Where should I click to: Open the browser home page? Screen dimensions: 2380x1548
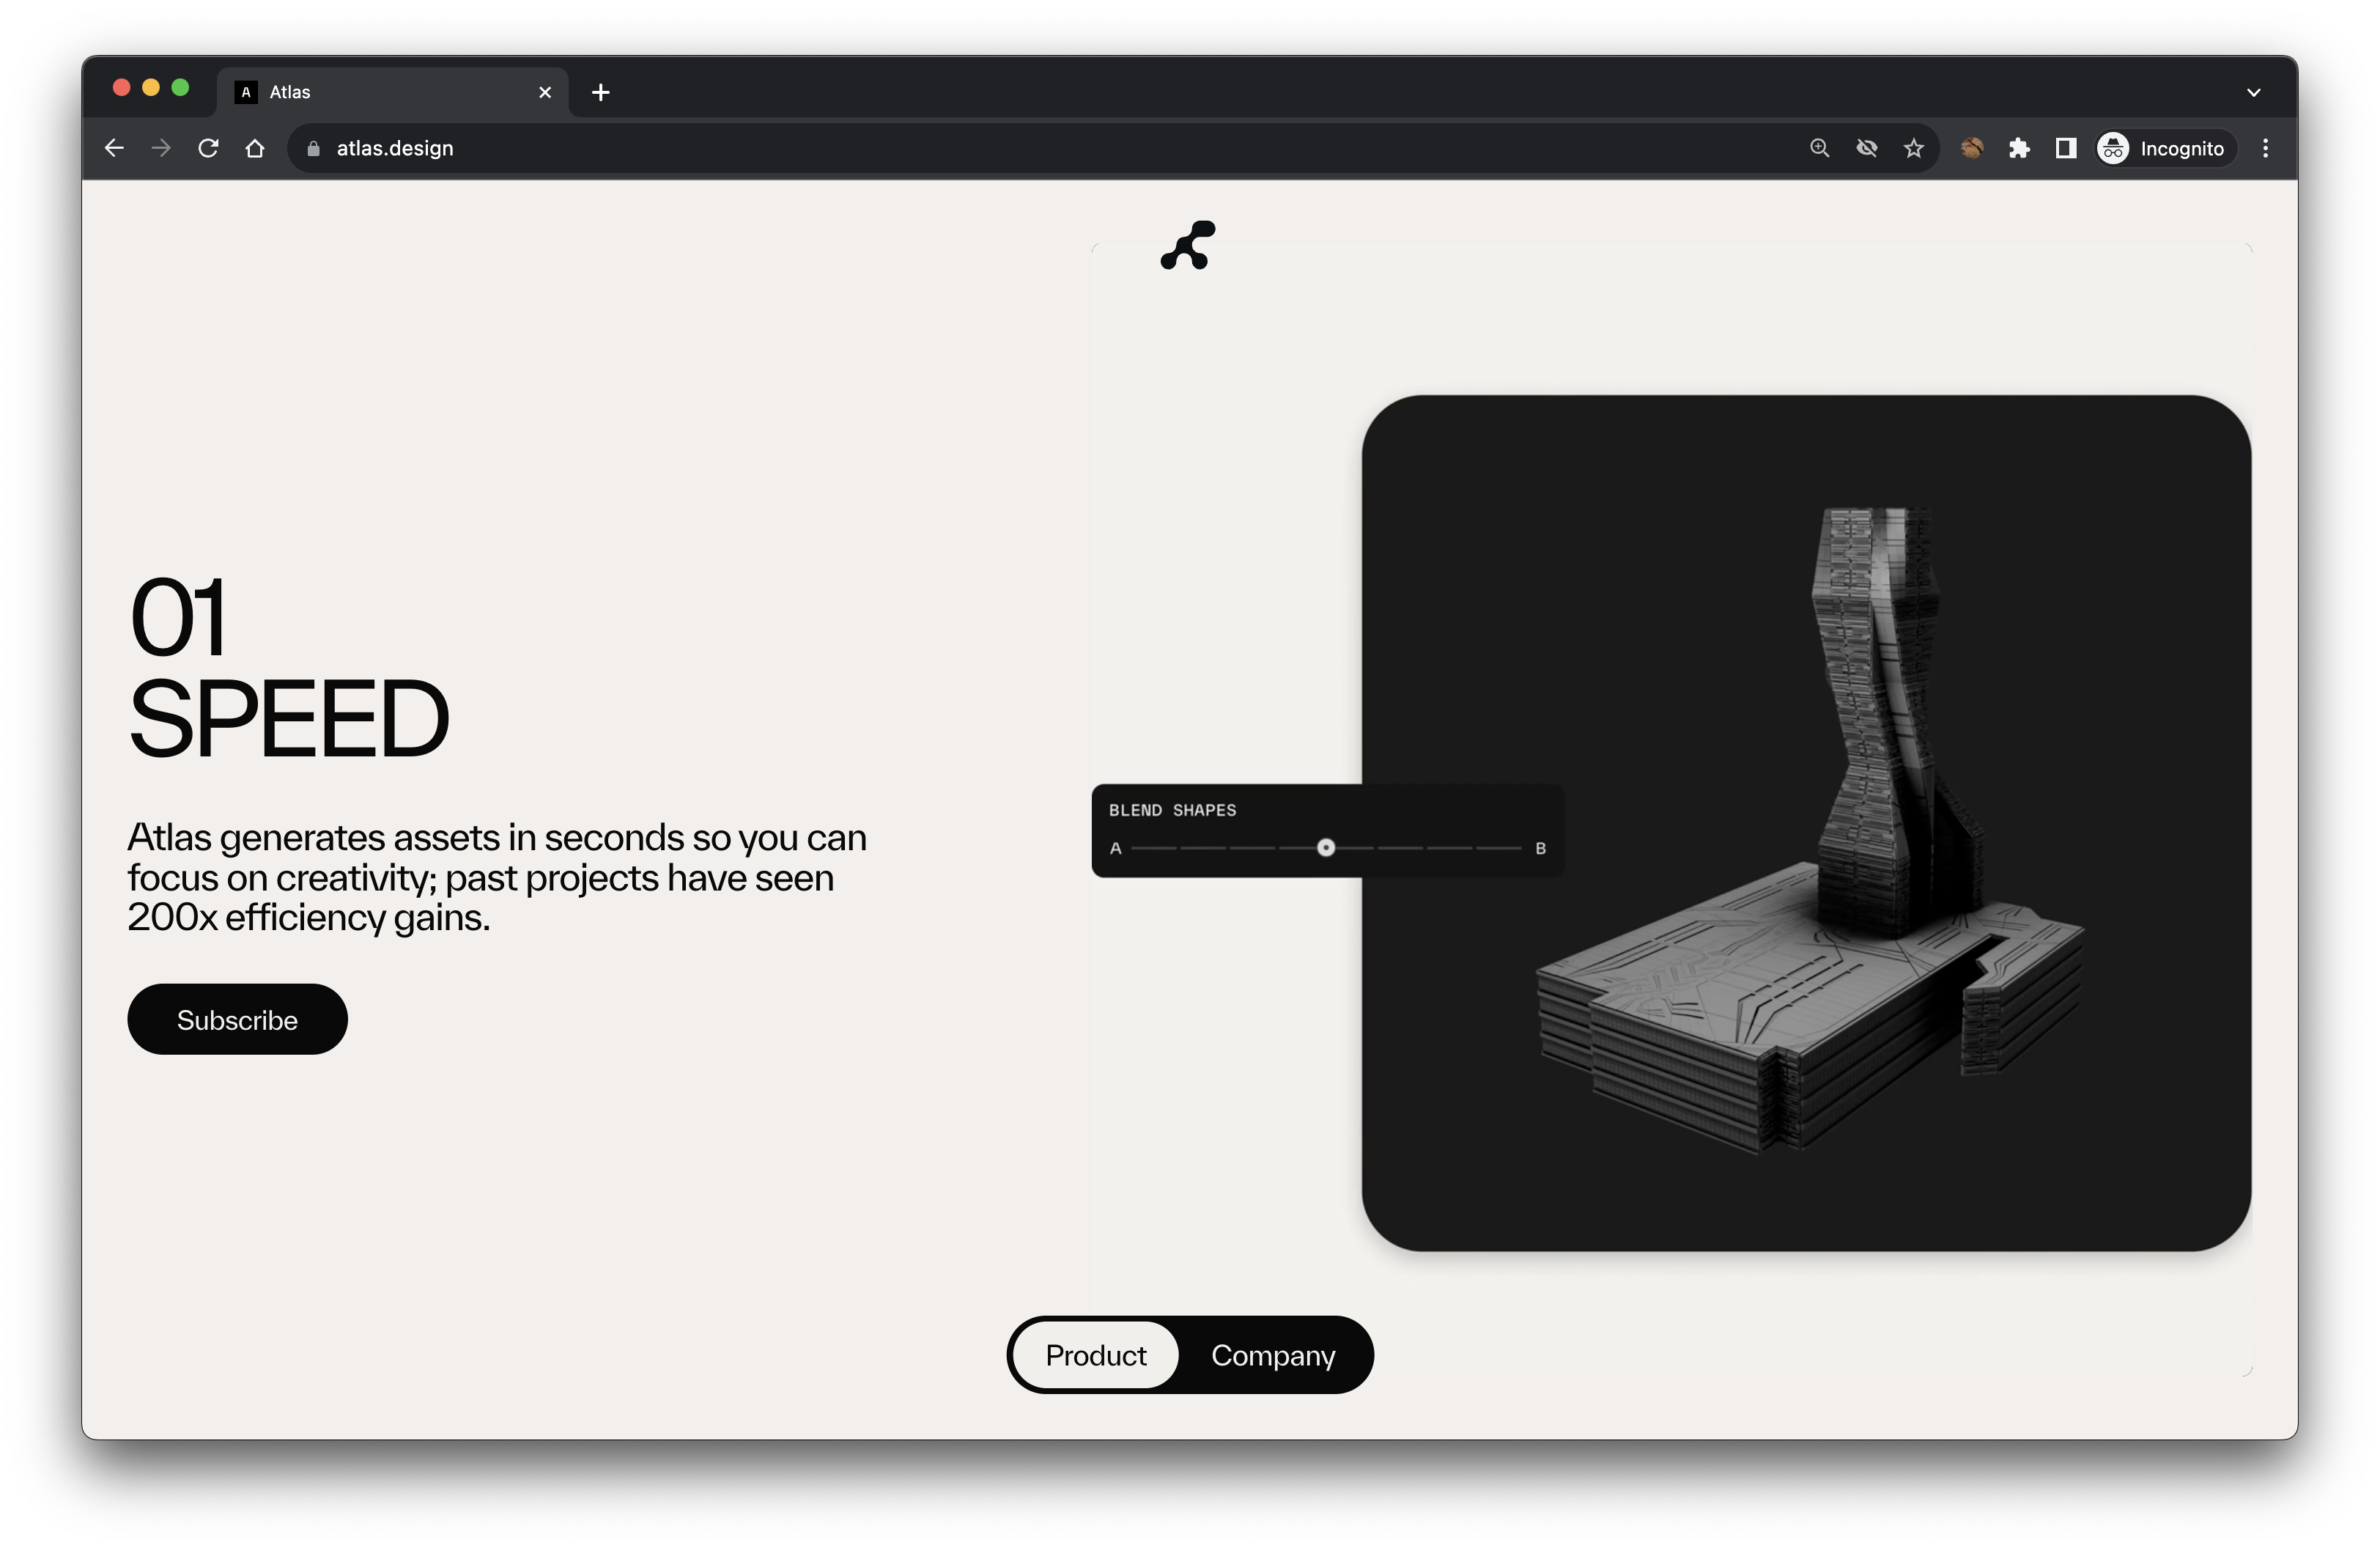click(x=255, y=148)
